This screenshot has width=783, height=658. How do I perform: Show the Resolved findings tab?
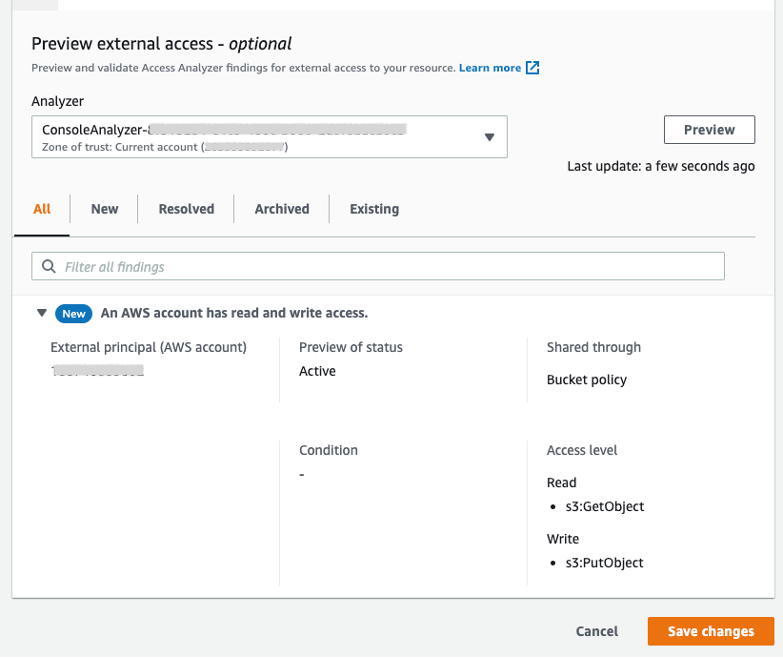pos(186,209)
